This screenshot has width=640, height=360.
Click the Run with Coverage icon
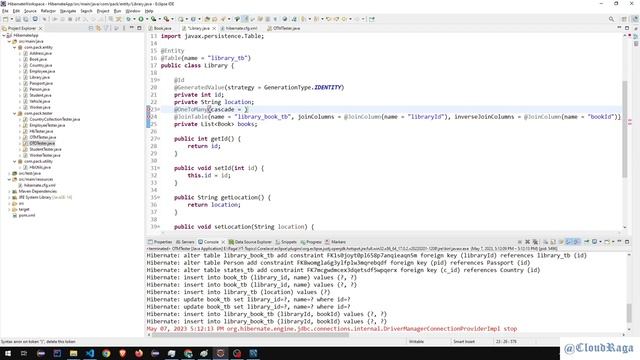[153, 19]
